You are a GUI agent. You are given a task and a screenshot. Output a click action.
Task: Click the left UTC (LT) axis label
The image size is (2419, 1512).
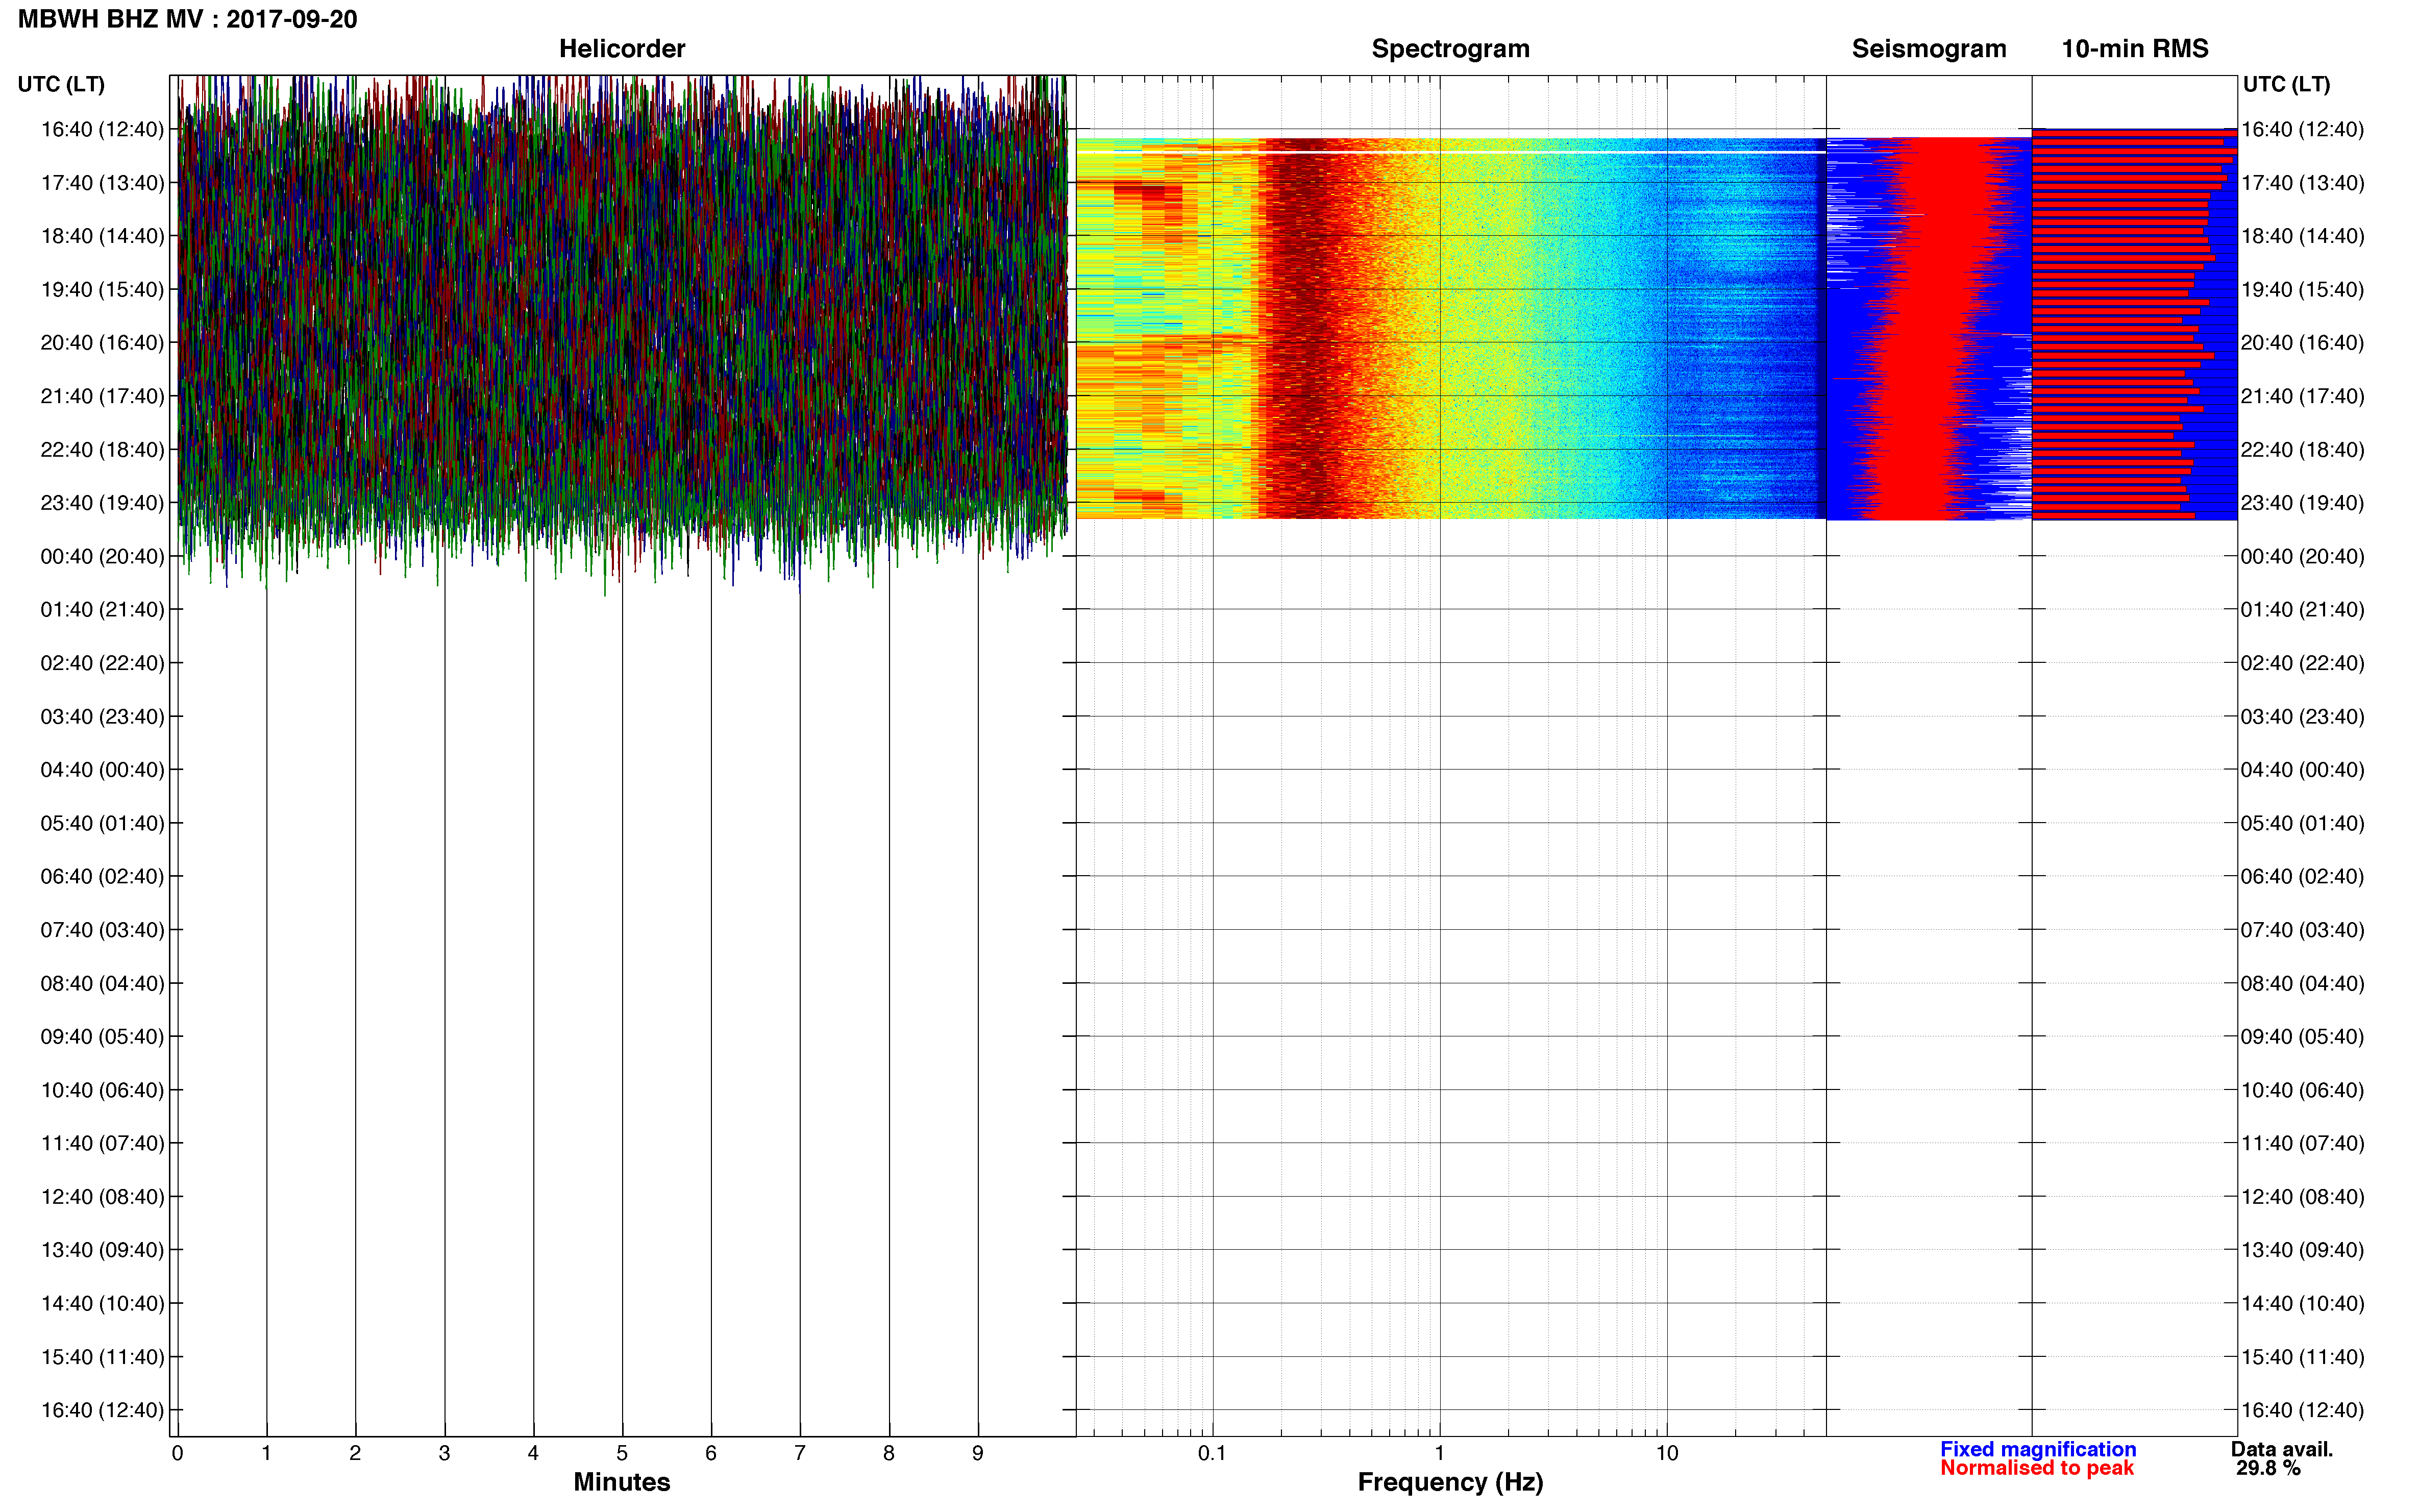(61, 84)
